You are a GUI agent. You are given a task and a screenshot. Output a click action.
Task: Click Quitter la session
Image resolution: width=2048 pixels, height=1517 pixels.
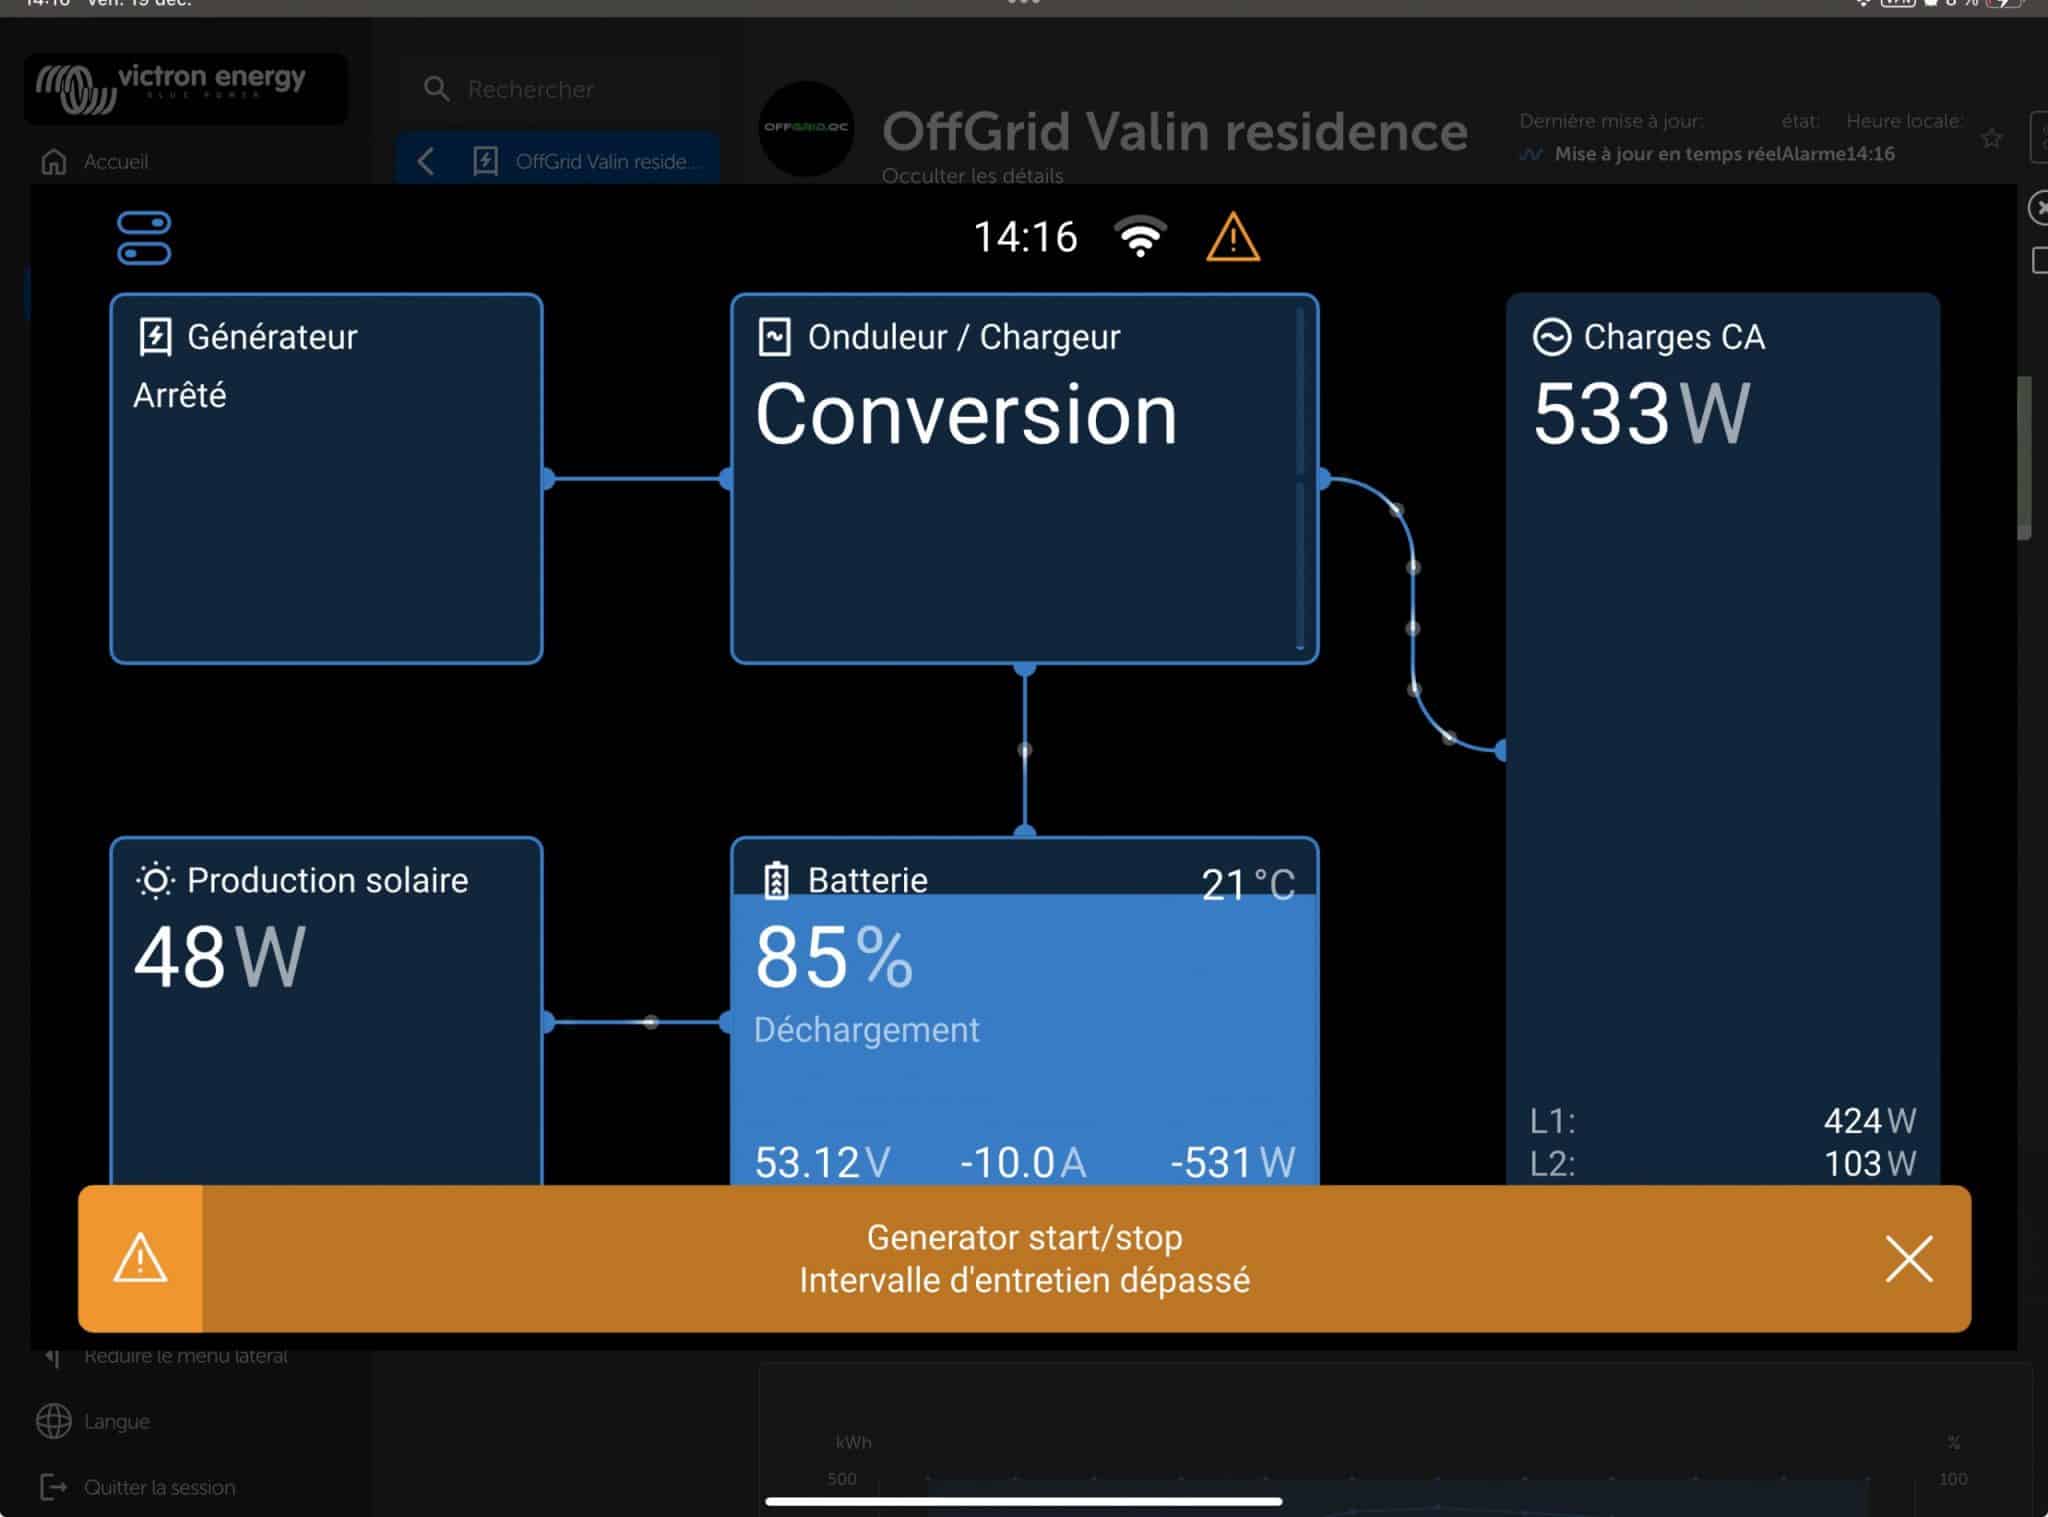[x=158, y=1487]
